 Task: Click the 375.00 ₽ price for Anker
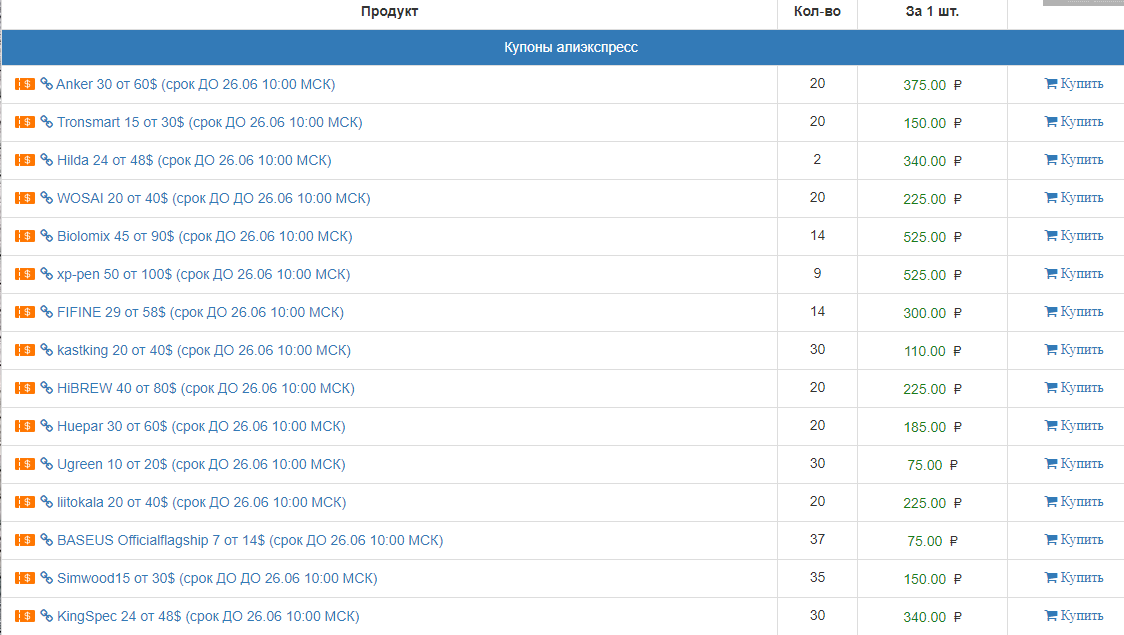(932, 85)
